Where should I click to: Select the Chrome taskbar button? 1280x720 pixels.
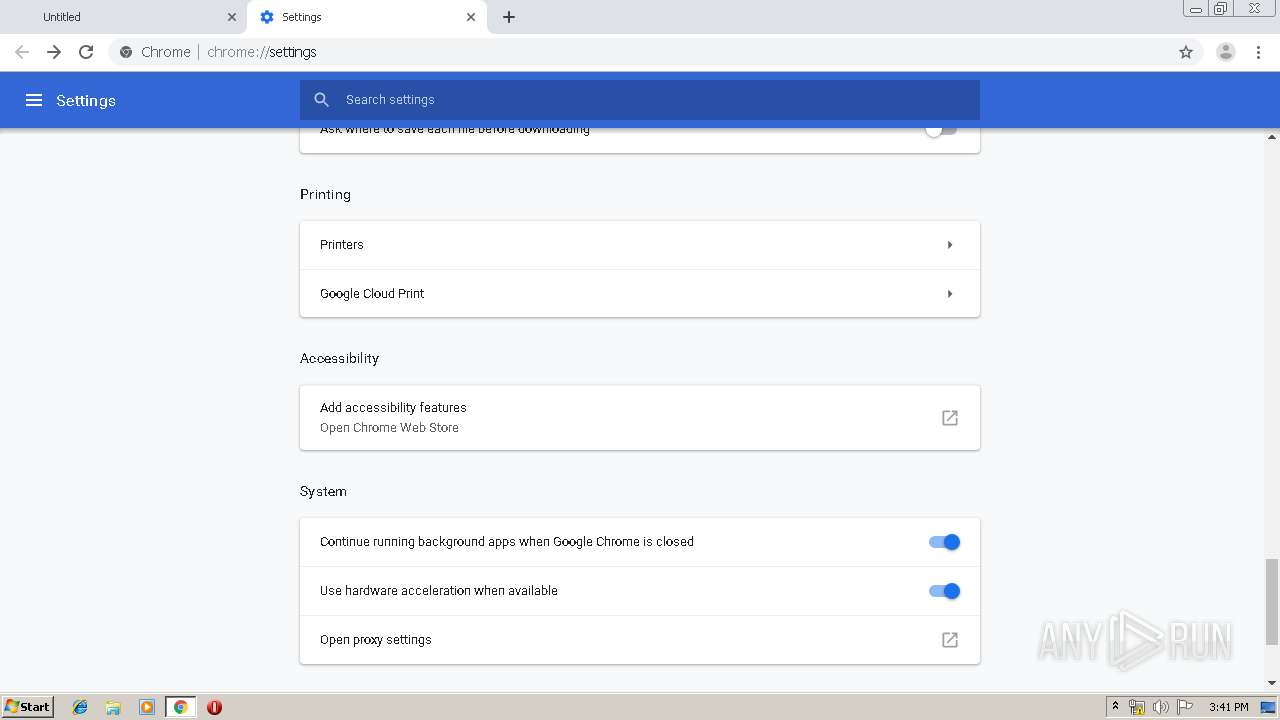click(180, 707)
